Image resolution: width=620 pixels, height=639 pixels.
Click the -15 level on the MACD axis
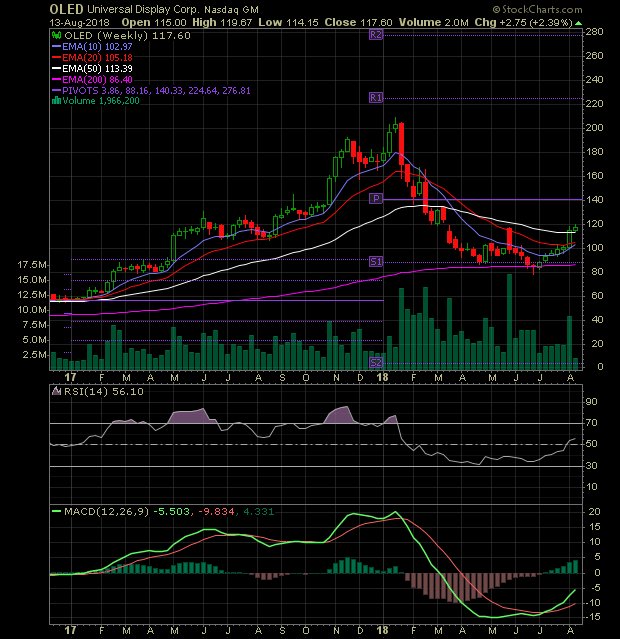592,617
